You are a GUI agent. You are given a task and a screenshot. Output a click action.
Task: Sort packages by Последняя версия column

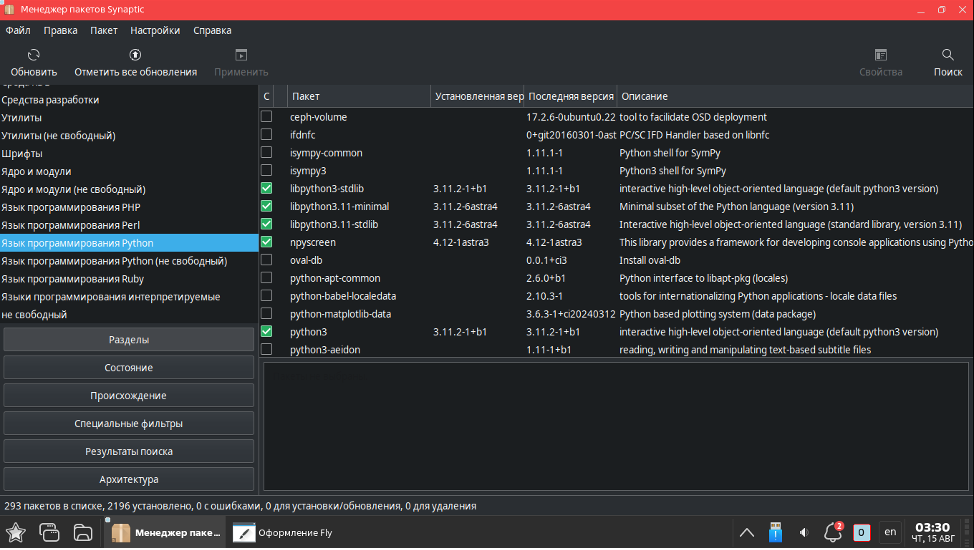570,96
